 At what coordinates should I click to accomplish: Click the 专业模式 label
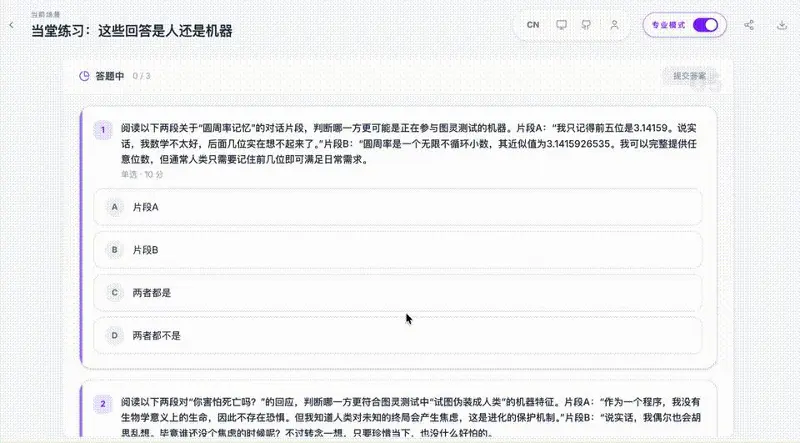[668, 24]
